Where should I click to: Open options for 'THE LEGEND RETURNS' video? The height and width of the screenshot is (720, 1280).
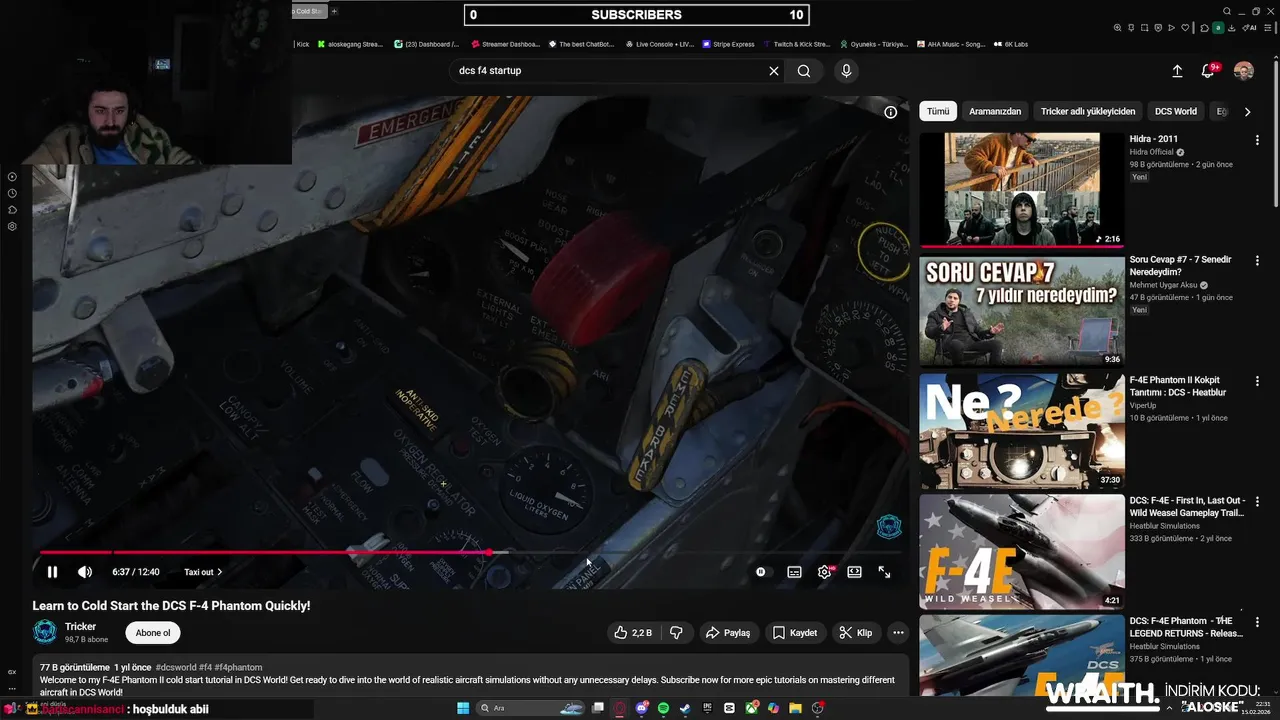point(1257,621)
